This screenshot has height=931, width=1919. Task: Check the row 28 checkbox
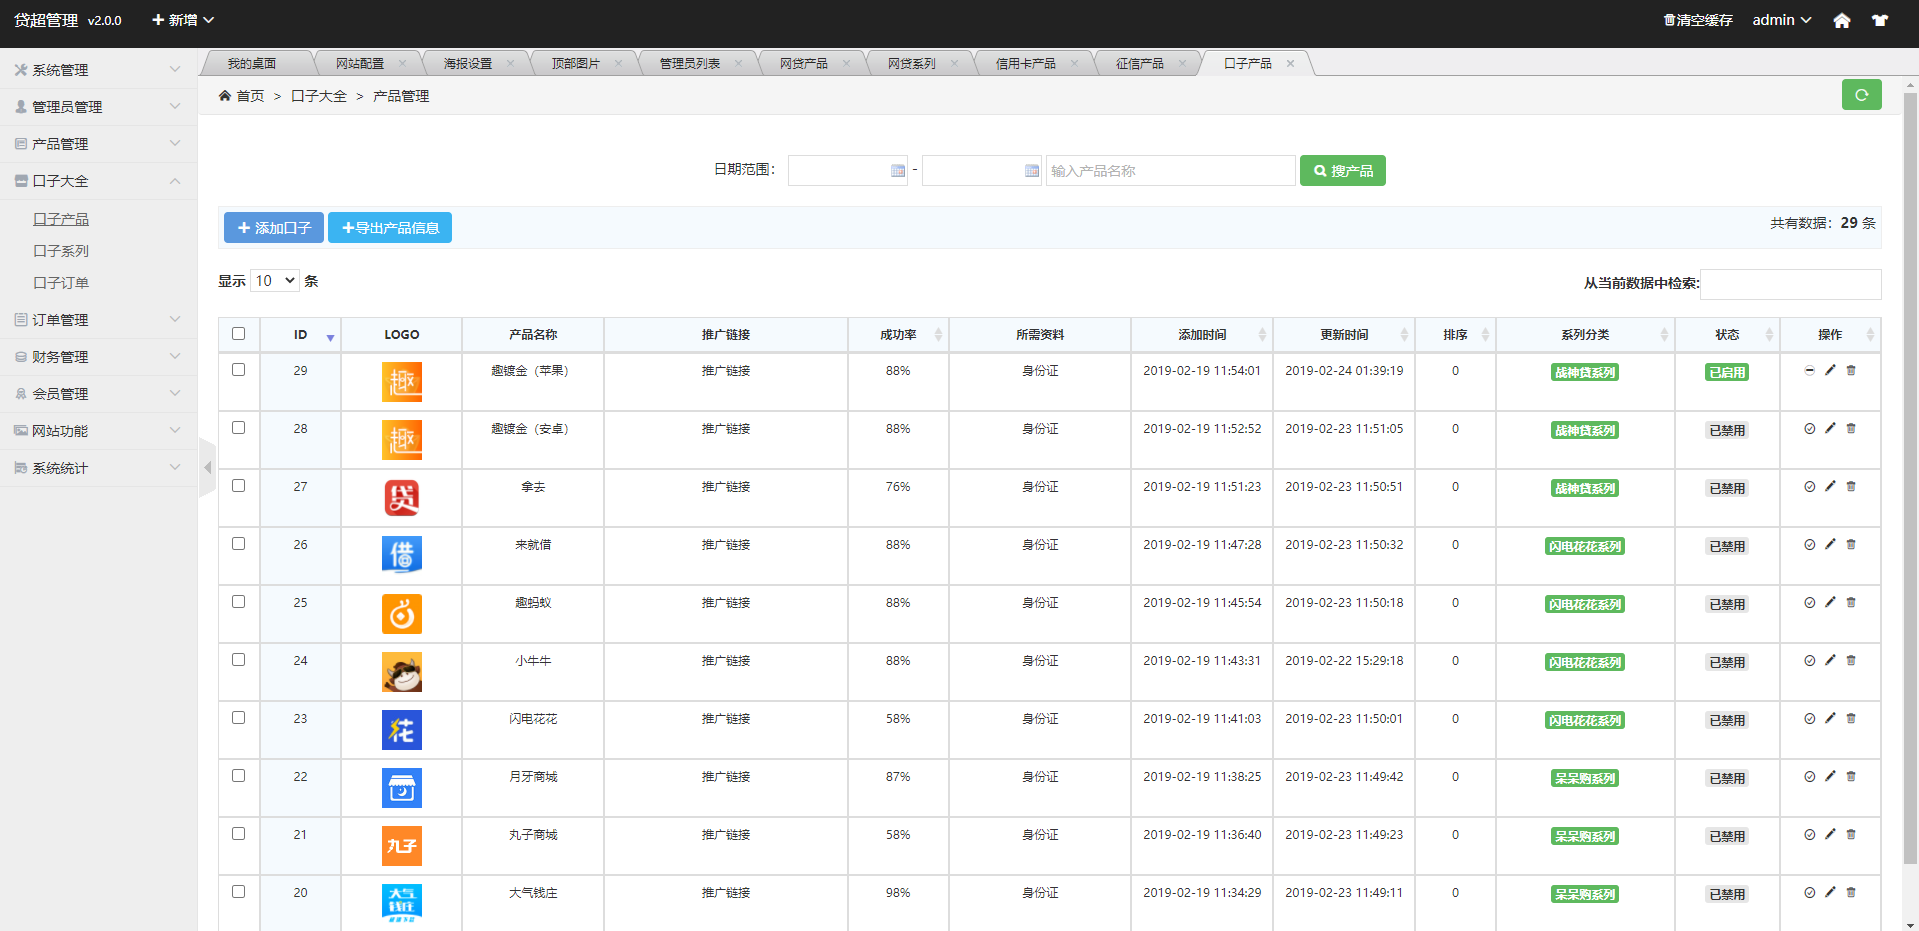pos(238,428)
